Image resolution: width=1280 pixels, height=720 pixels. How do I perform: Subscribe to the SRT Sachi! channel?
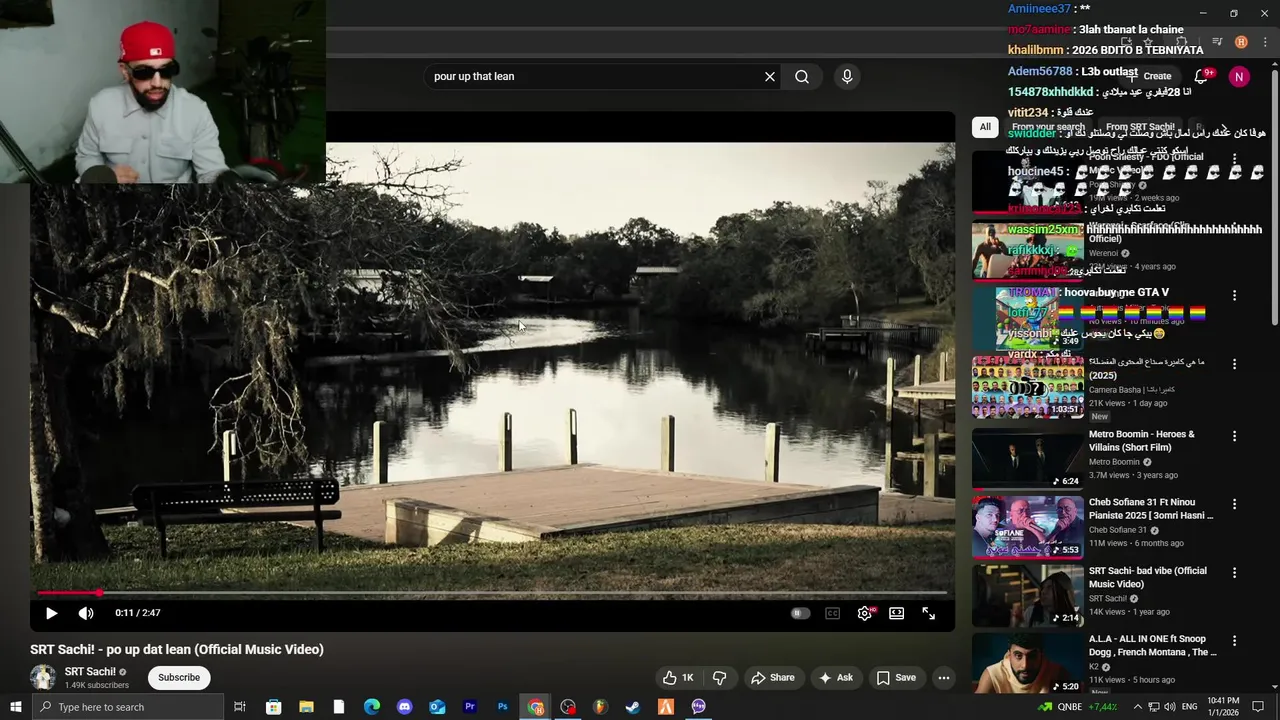tap(179, 677)
